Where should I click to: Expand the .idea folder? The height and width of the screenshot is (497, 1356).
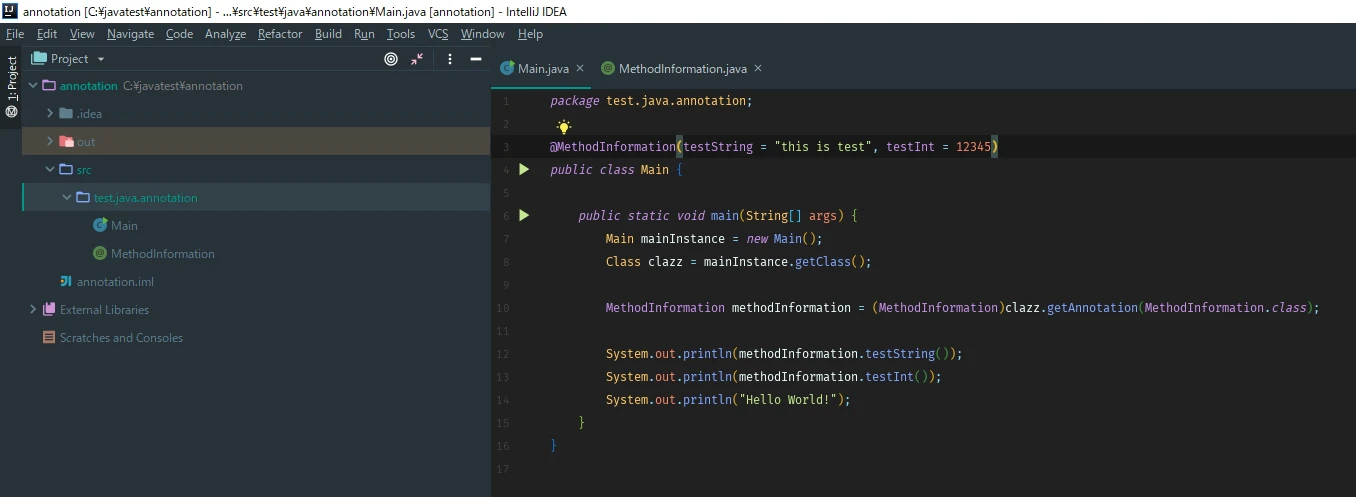click(x=50, y=114)
